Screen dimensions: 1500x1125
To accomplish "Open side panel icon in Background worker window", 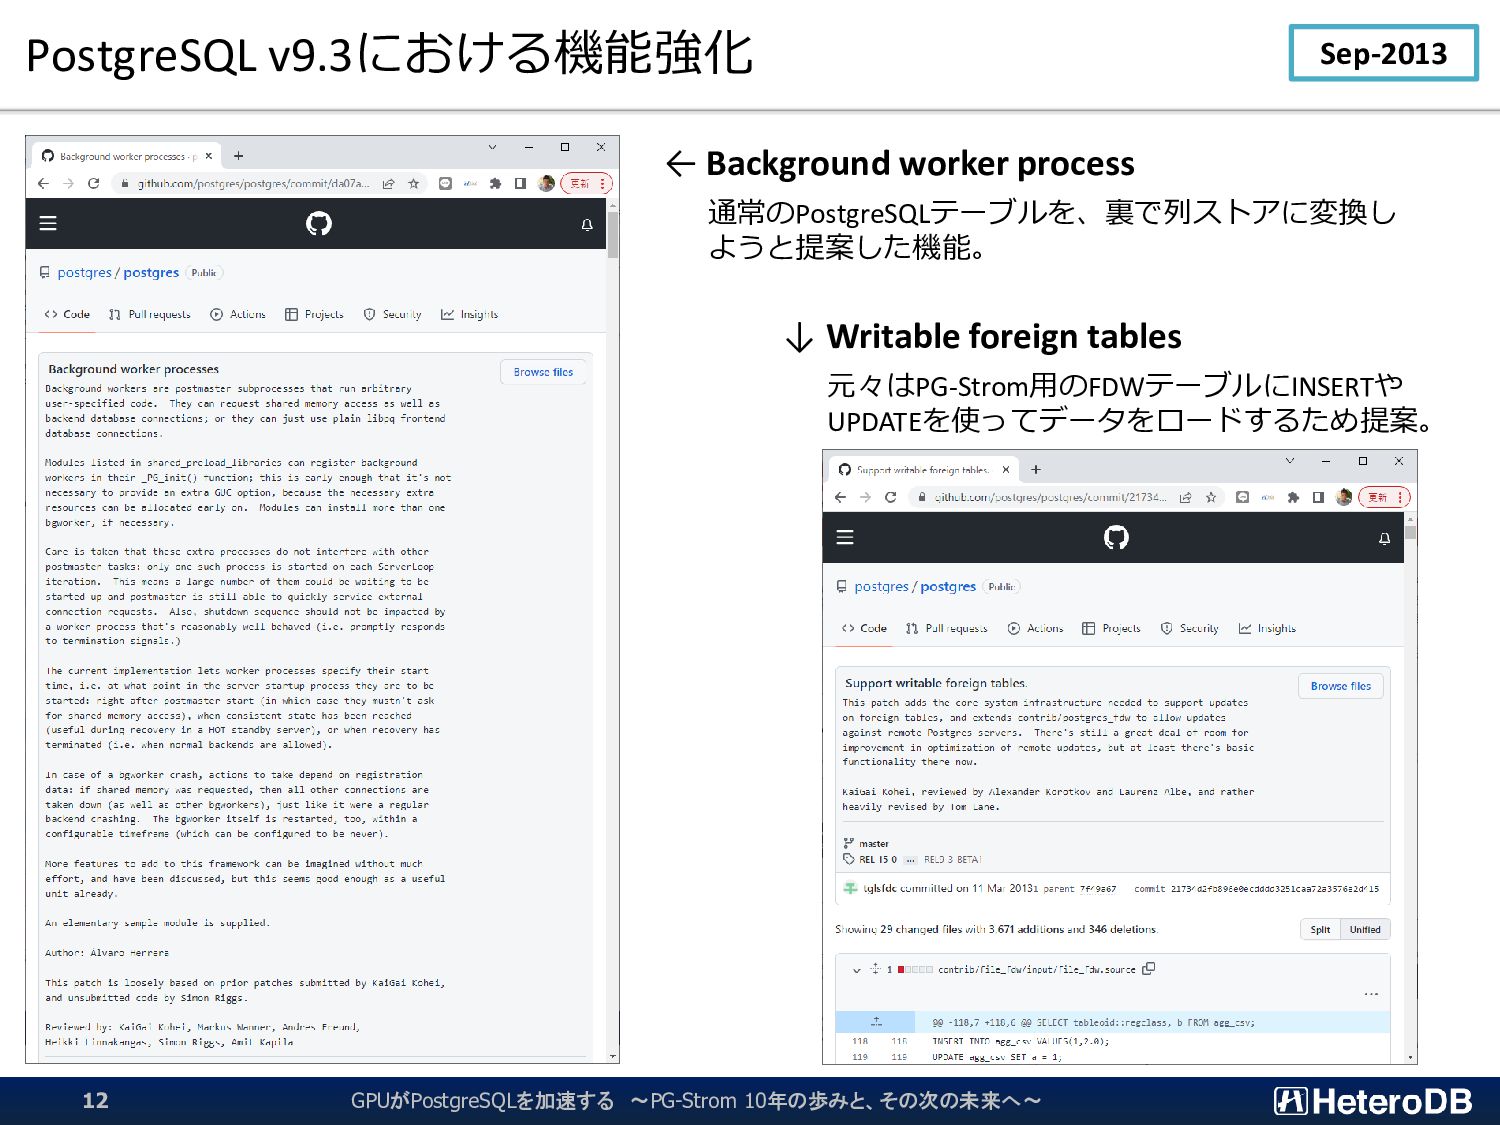I will coord(520,183).
